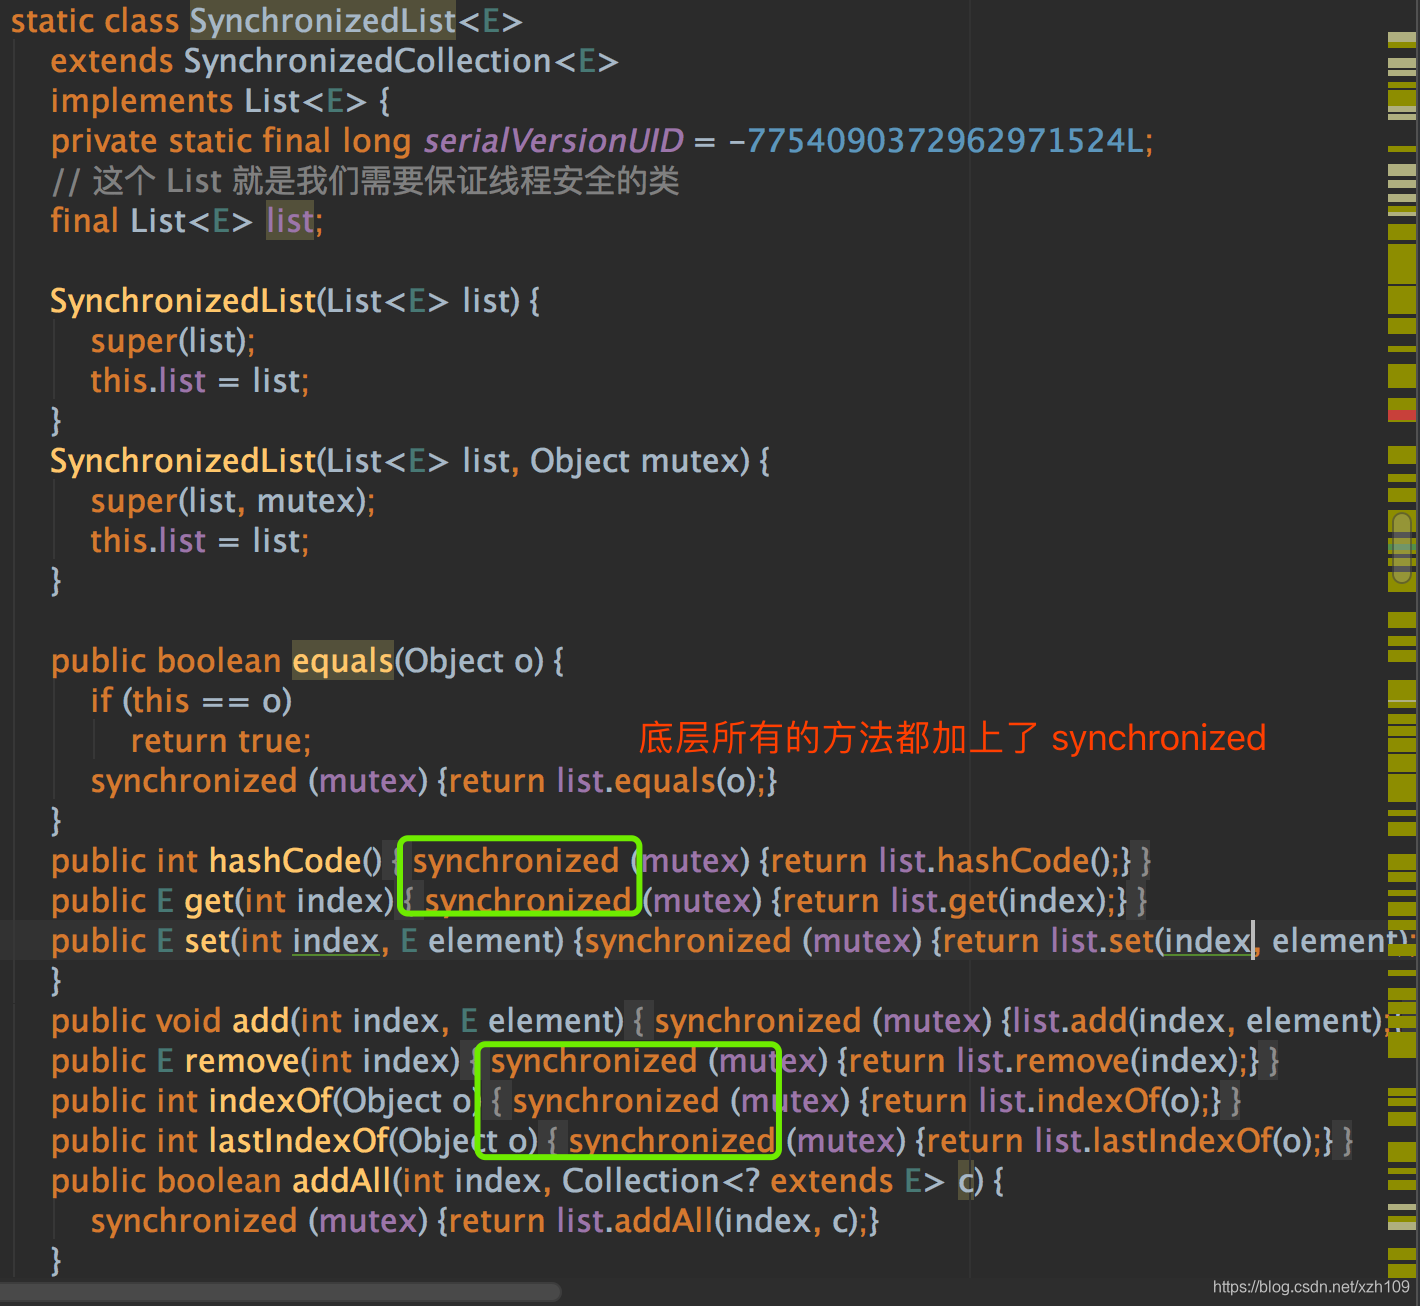Click the vertical scrollbar thumb in the editor

pos(1402,547)
